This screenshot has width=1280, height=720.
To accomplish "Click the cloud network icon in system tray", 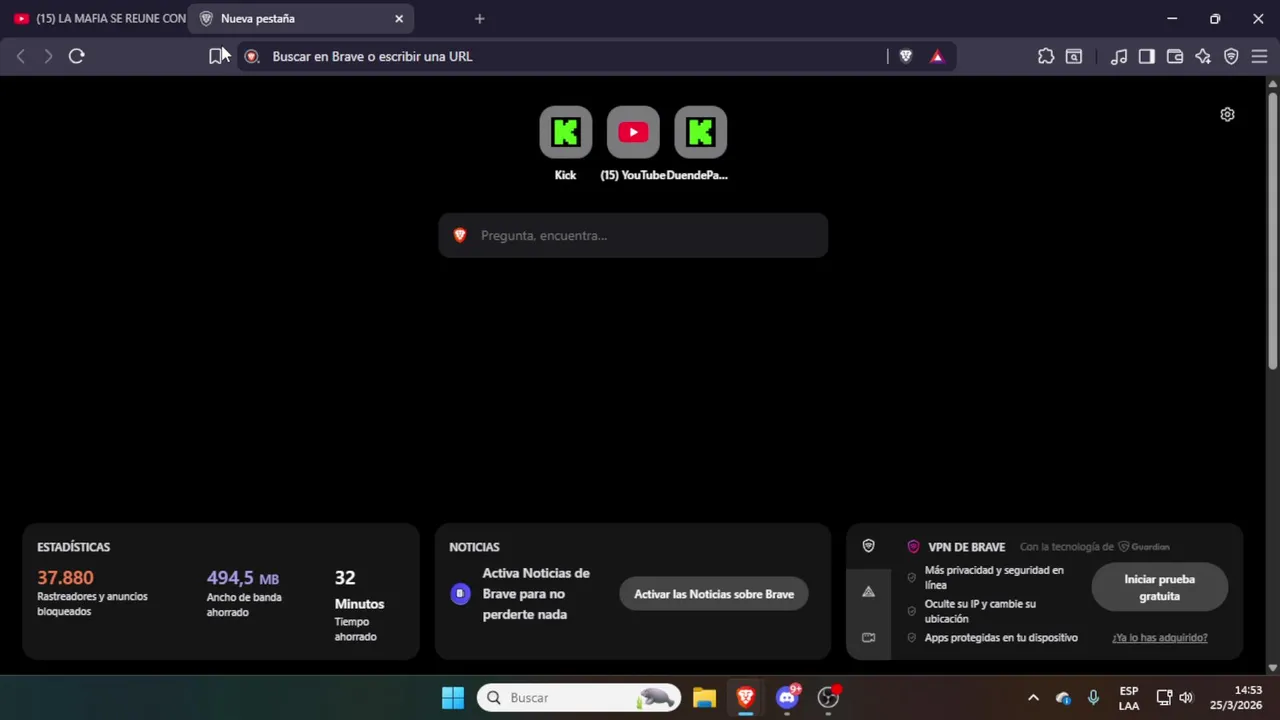I will (1063, 697).
